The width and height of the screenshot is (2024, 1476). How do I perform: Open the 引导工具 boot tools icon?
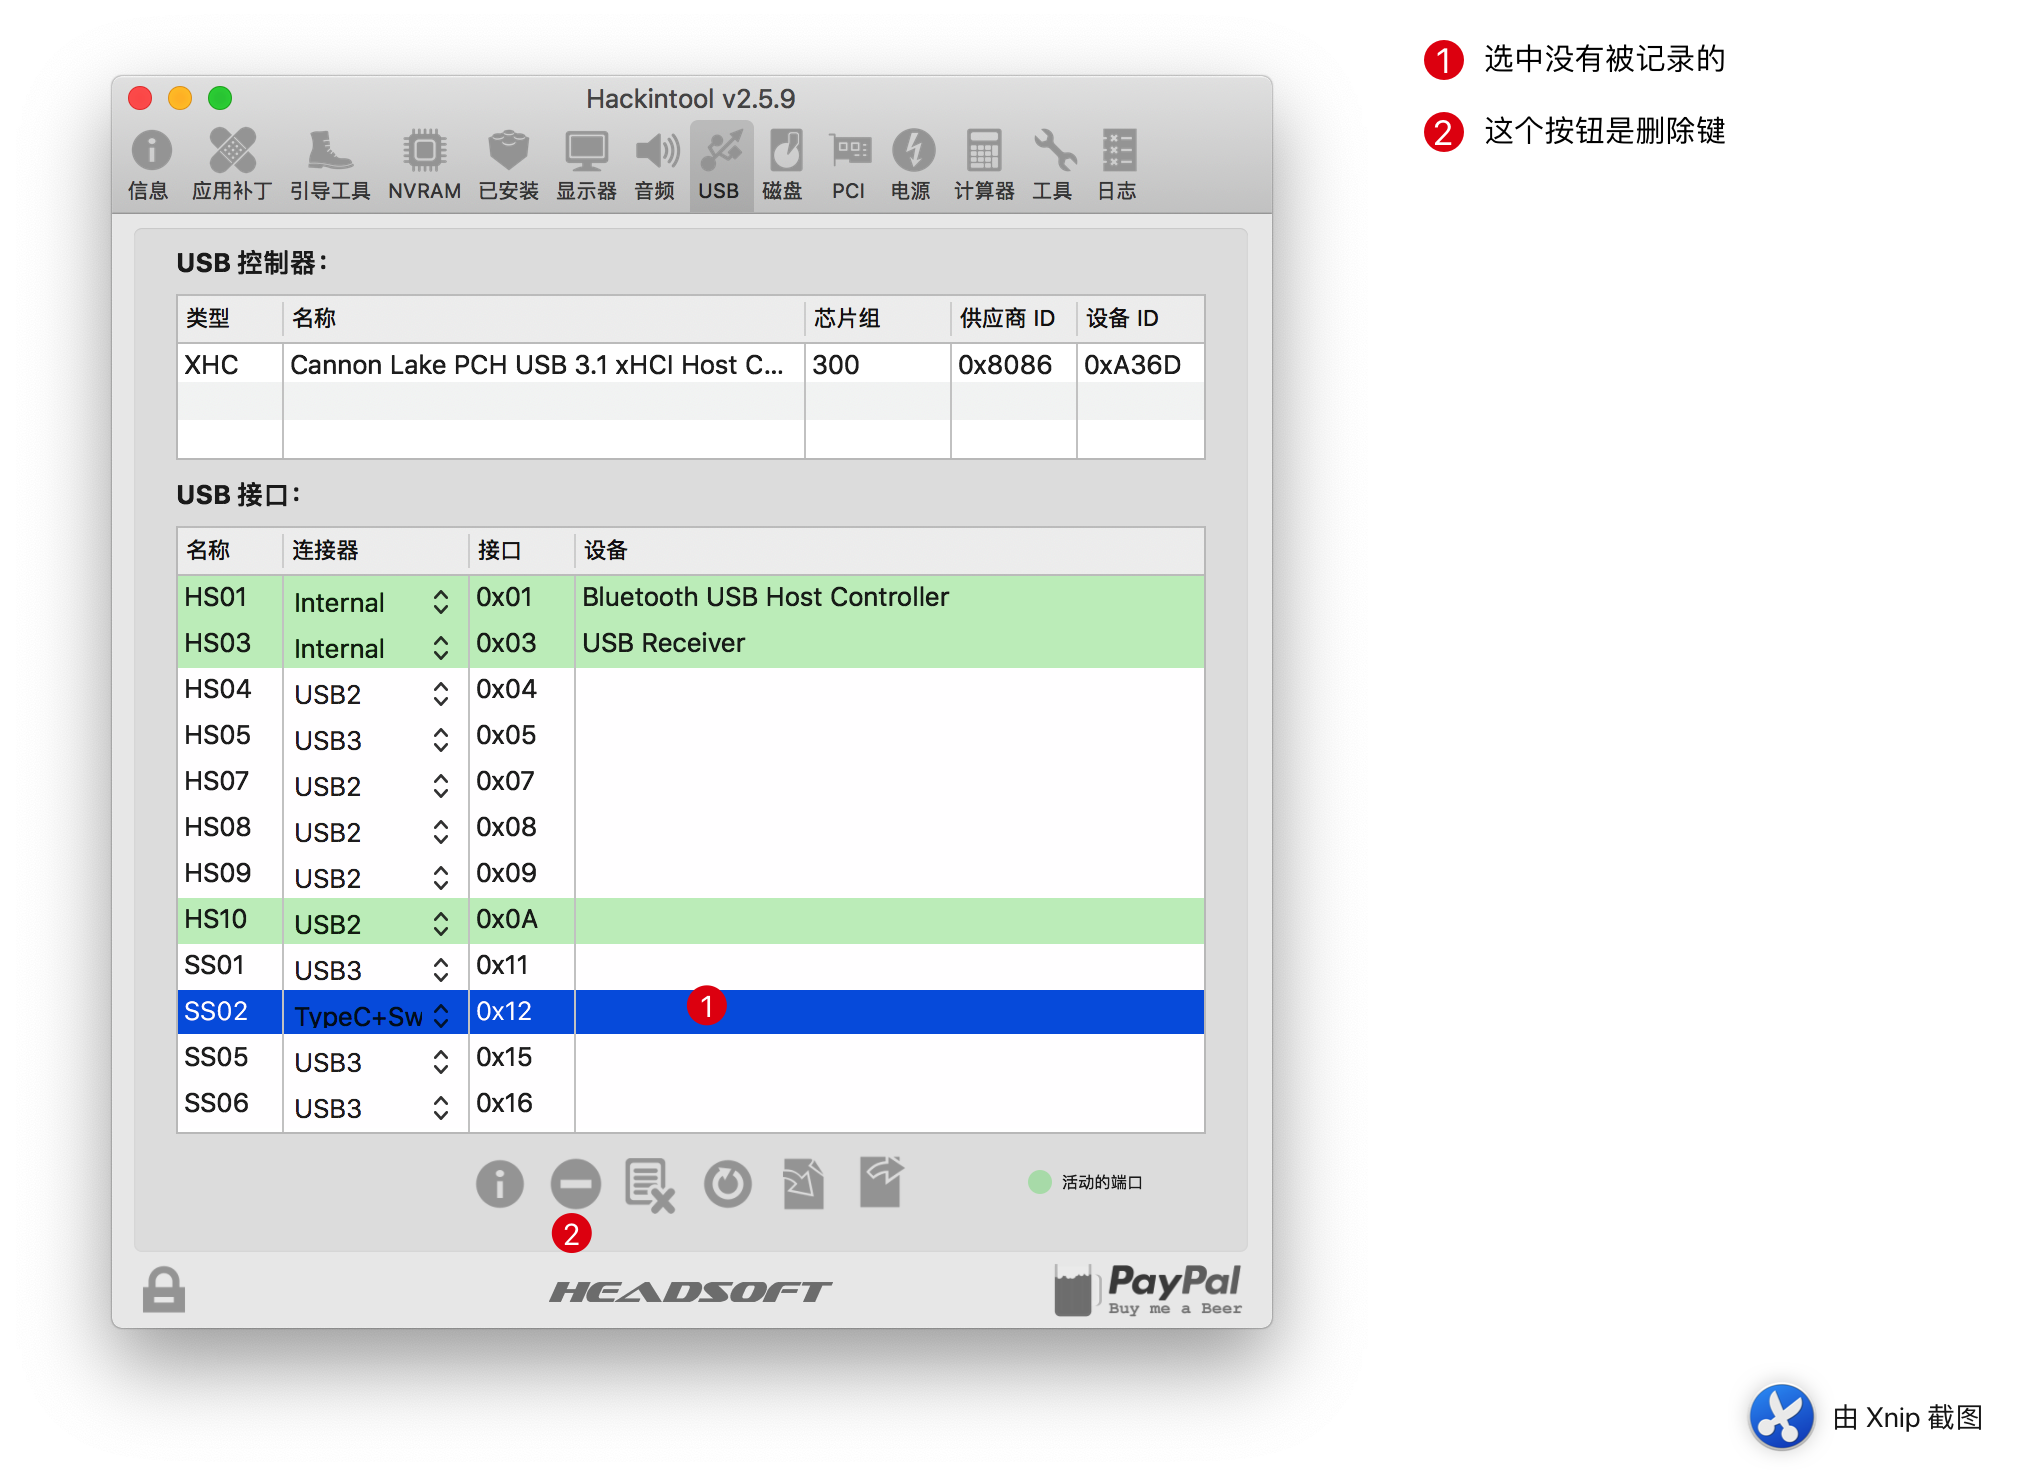(x=330, y=165)
